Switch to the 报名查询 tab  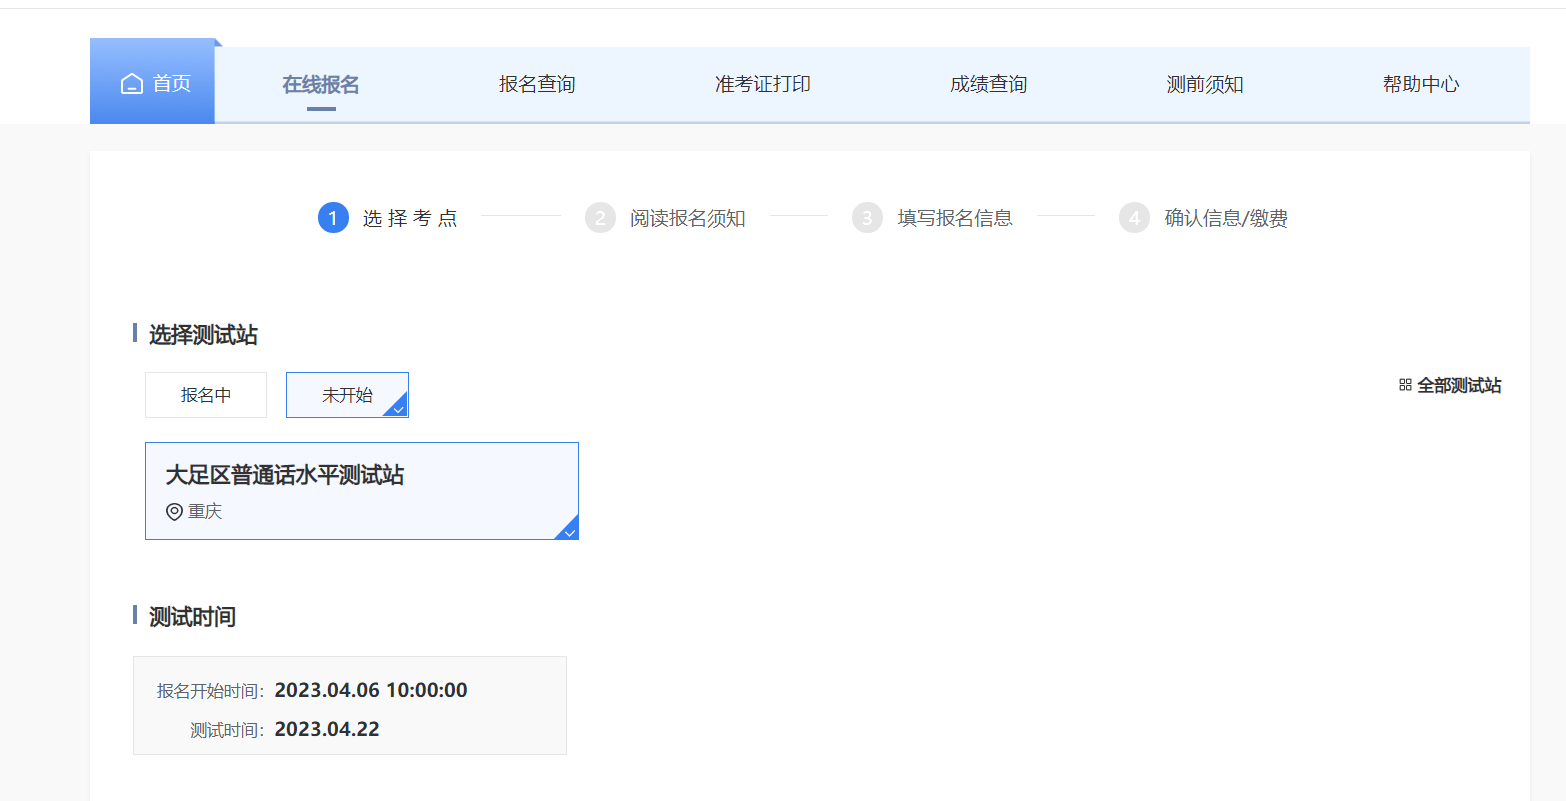[537, 85]
